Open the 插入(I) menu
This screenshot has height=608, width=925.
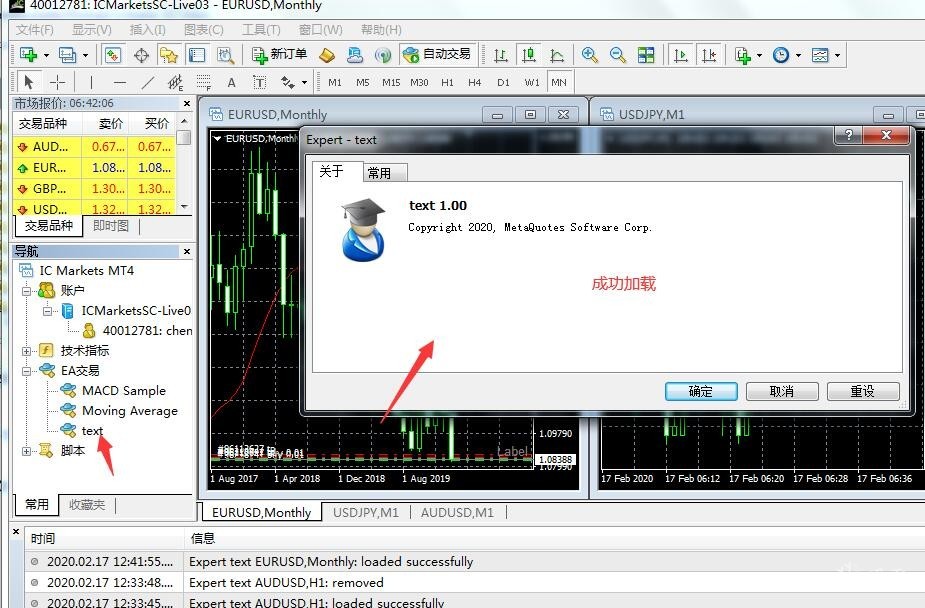(147, 29)
